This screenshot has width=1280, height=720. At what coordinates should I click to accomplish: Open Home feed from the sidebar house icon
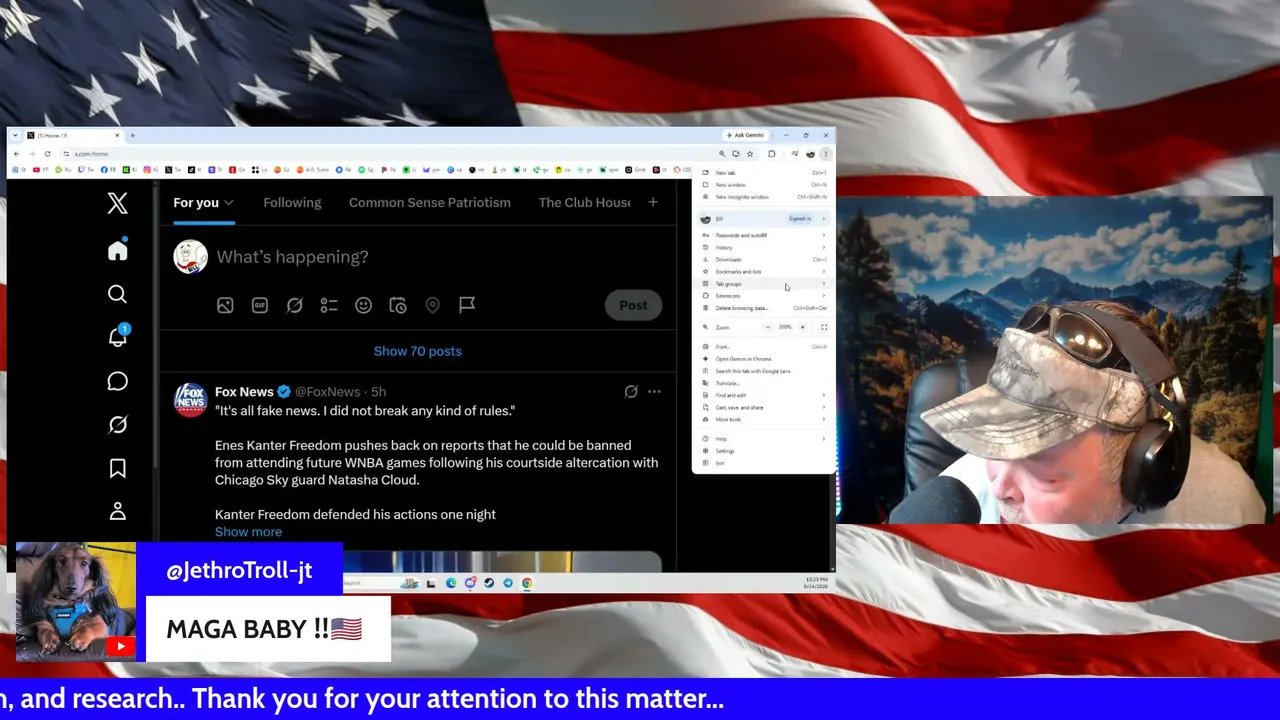pos(117,250)
